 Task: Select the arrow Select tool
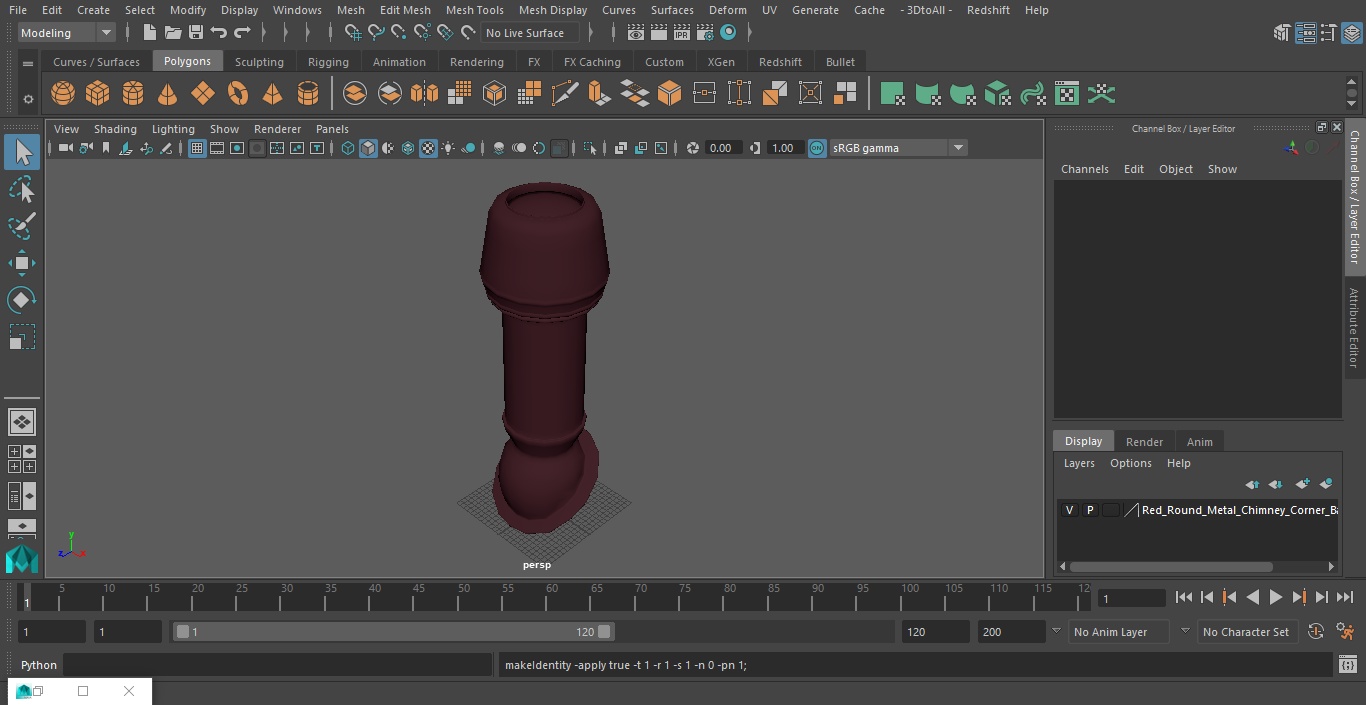(22, 152)
